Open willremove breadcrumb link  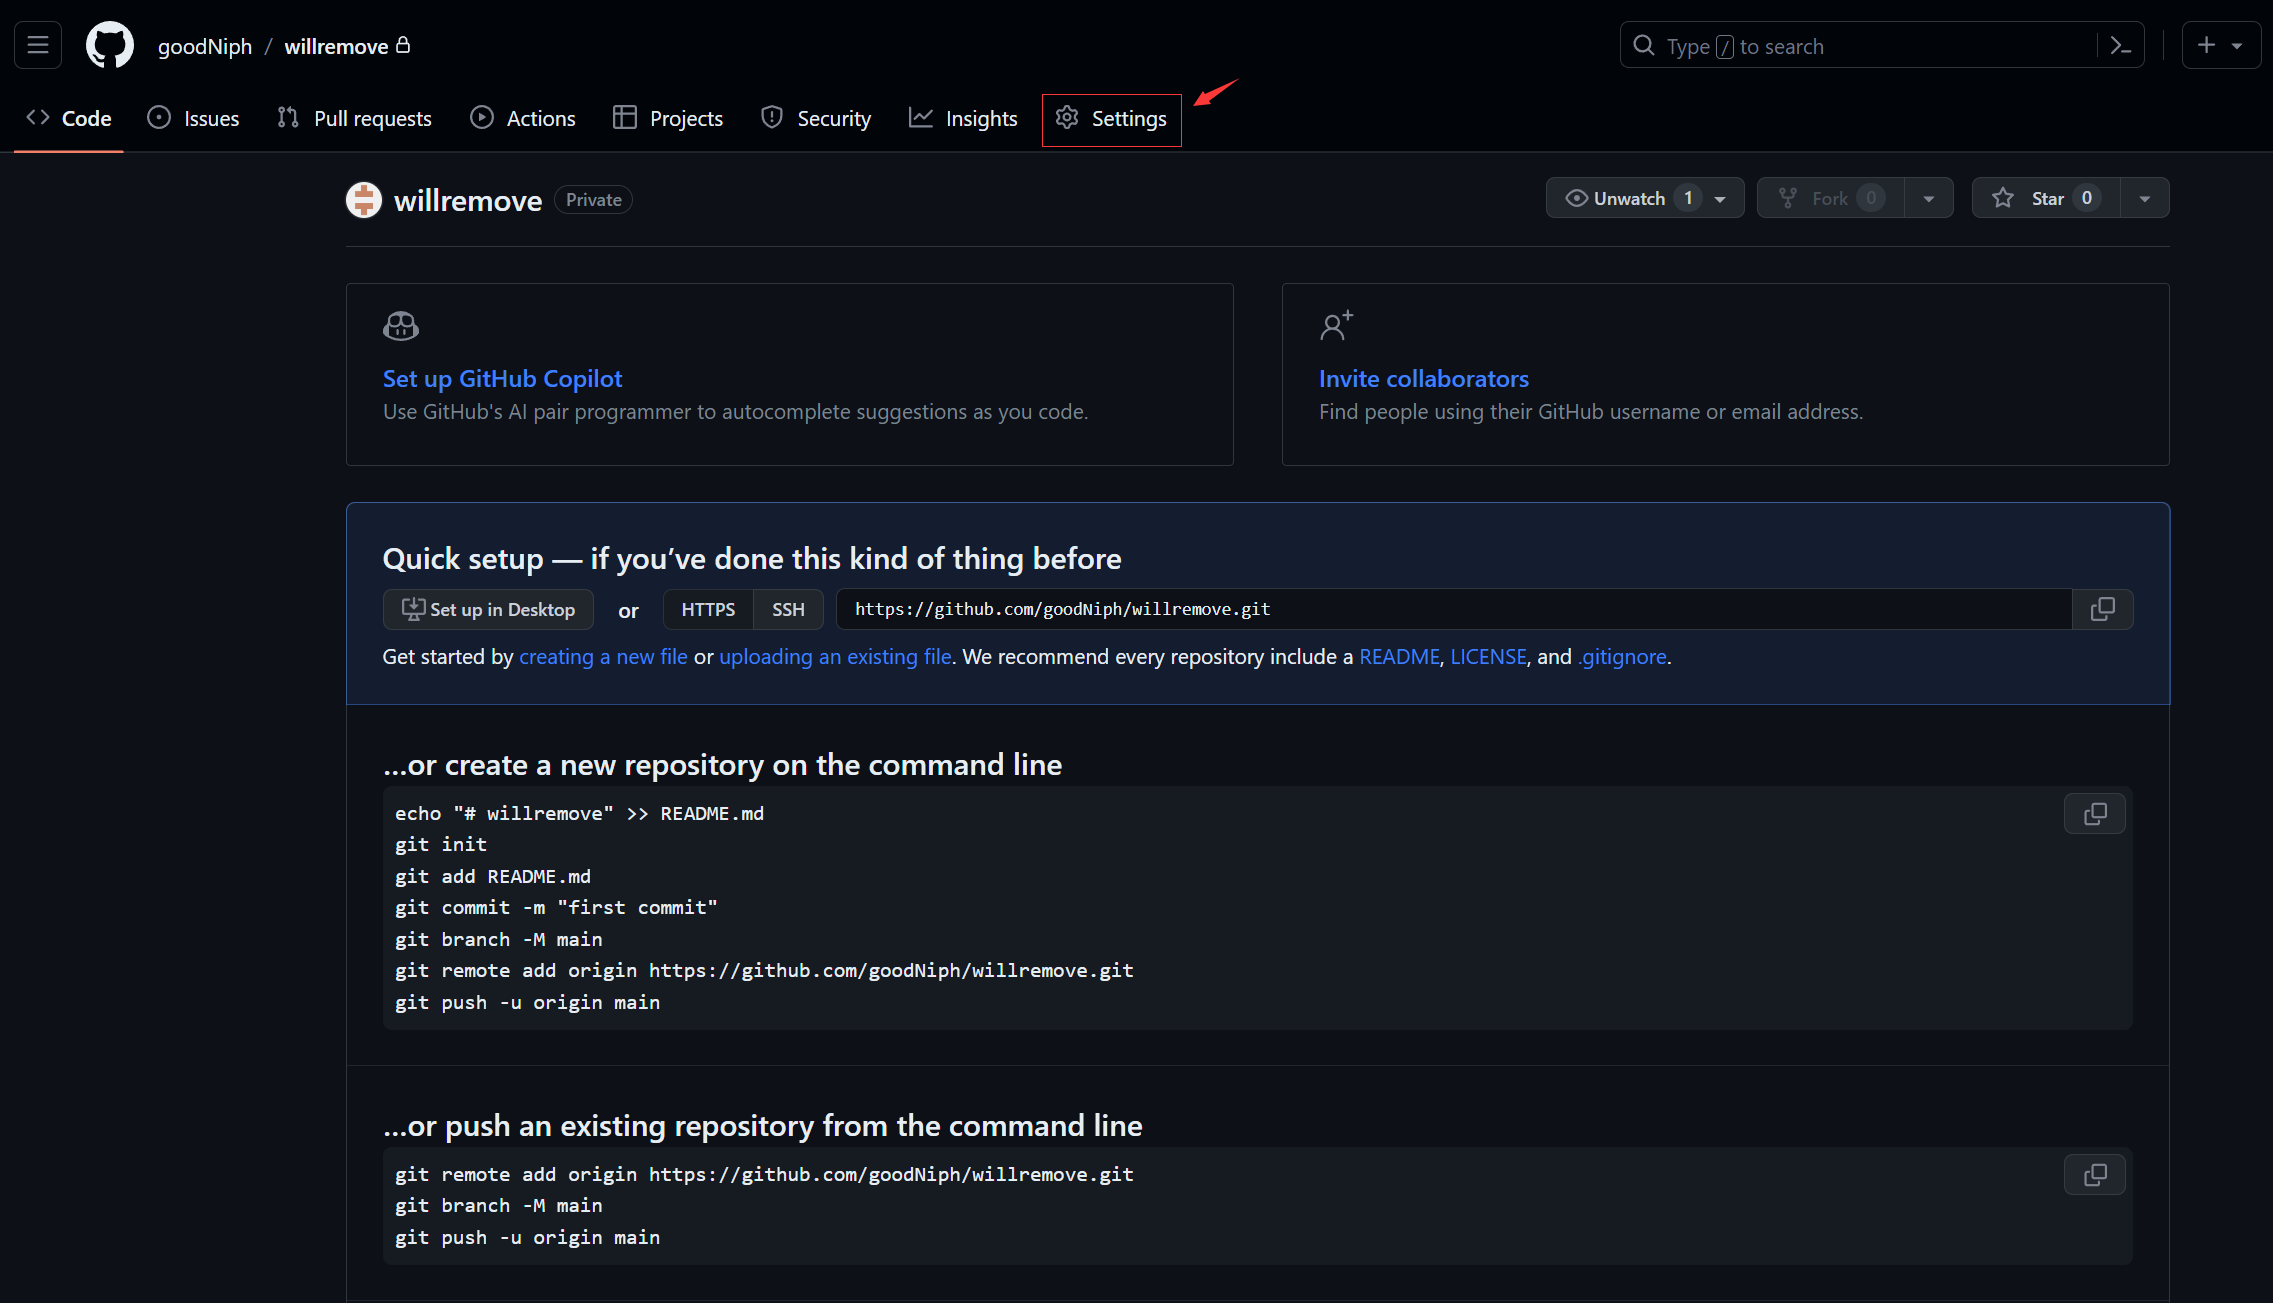click(x=336, y=46)
